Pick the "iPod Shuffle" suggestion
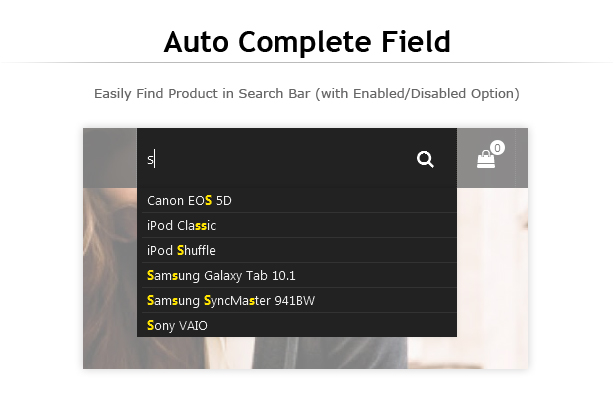 coord(181,250)
